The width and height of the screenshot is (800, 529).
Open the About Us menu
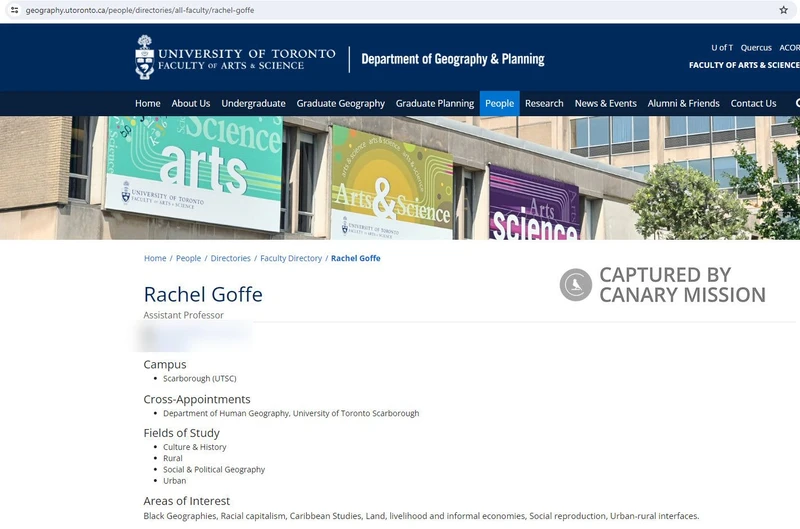pyautogui.click(x=191, y=104)
